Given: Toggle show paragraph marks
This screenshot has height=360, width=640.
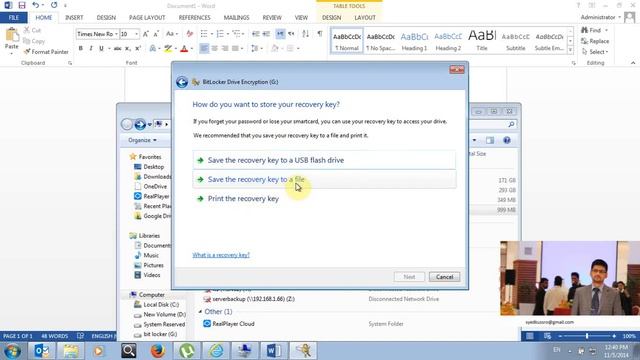Looking at the screenshot, I should click(320, 34).
